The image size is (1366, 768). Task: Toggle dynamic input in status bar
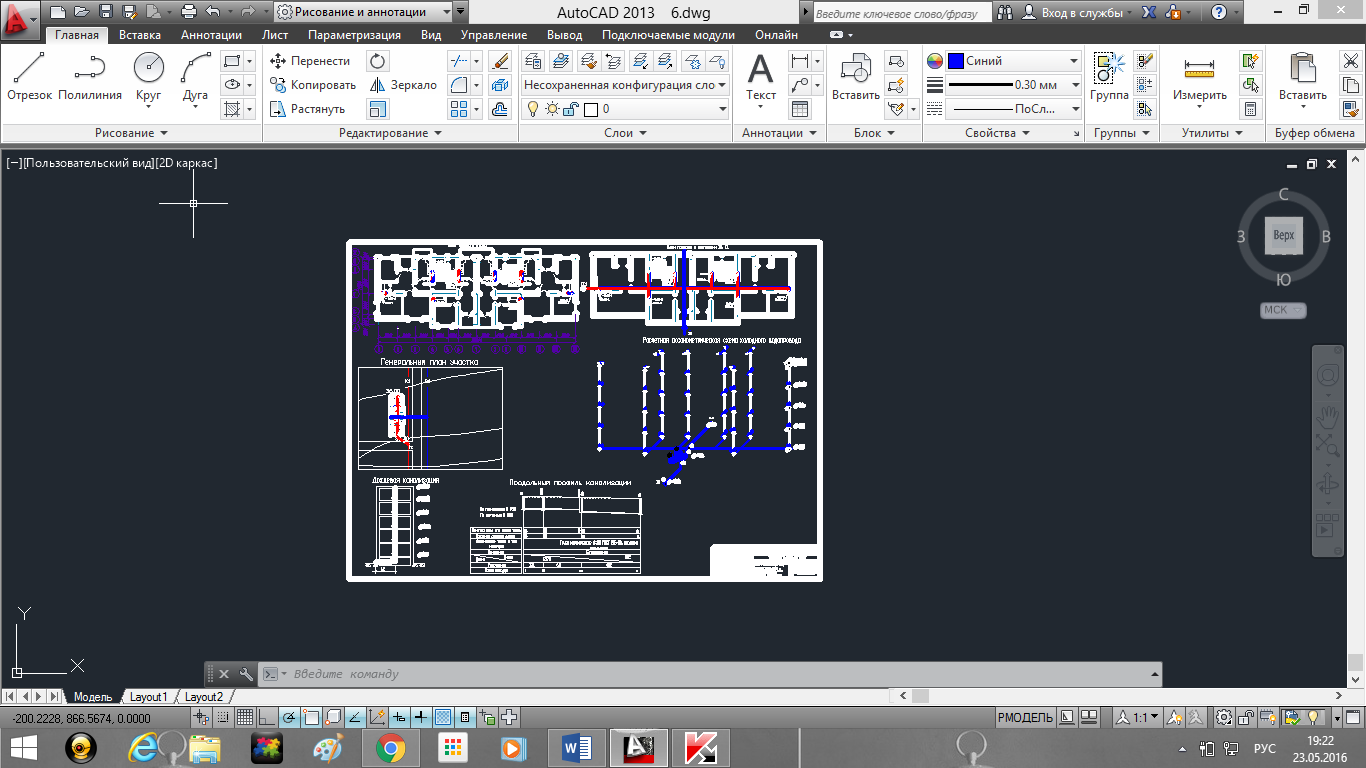point(399,718)
